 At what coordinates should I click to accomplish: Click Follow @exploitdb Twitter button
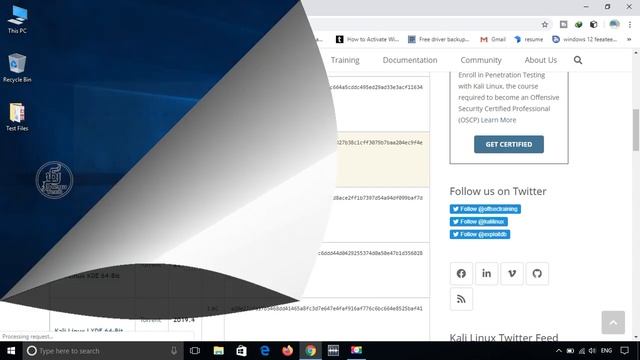pyautogui.click(x=480, y=234)
